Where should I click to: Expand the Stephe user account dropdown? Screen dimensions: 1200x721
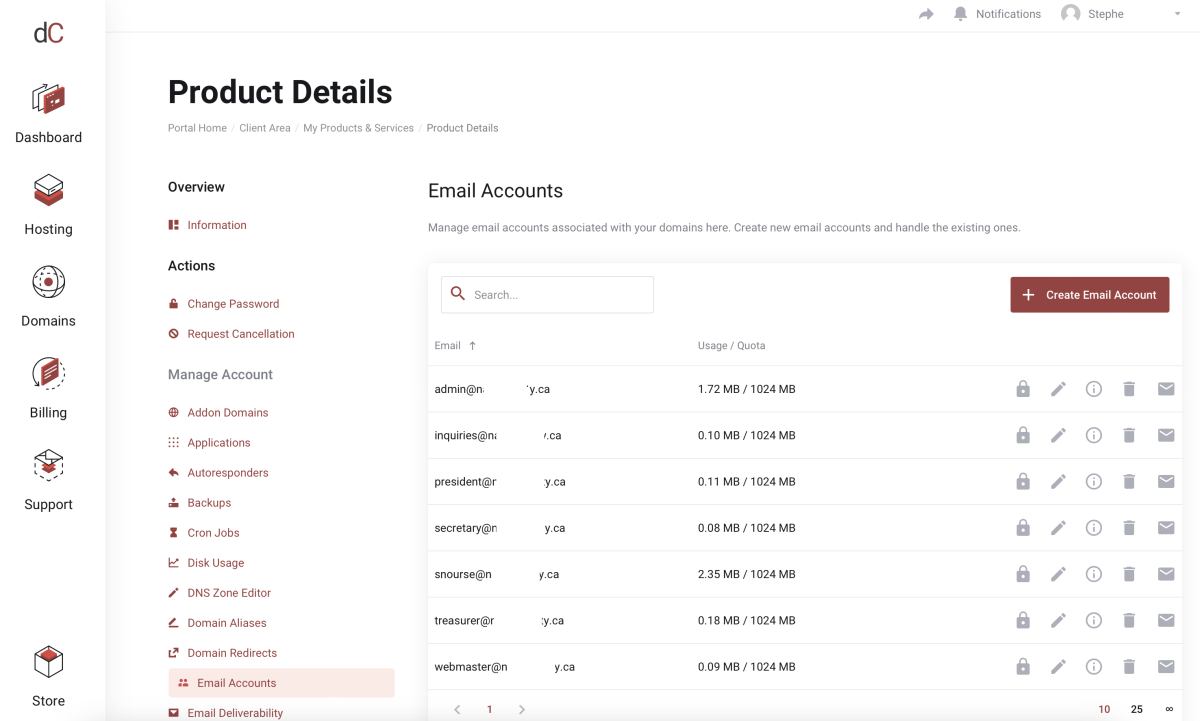tap(1177, 14)
